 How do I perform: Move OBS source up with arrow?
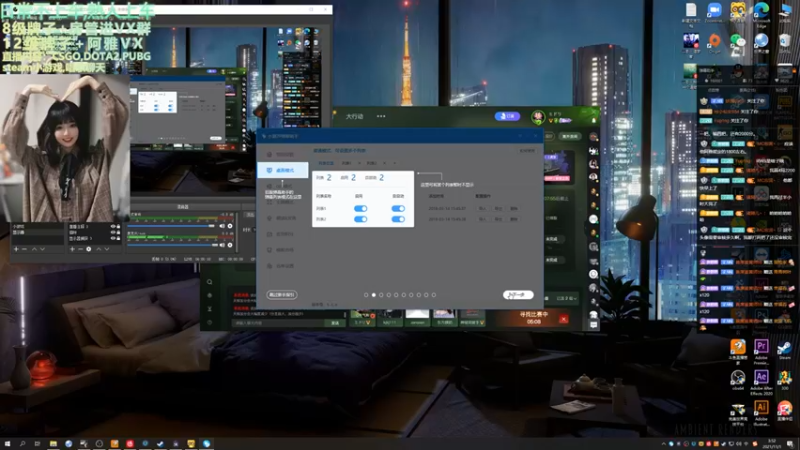click(x=98, y=249)
